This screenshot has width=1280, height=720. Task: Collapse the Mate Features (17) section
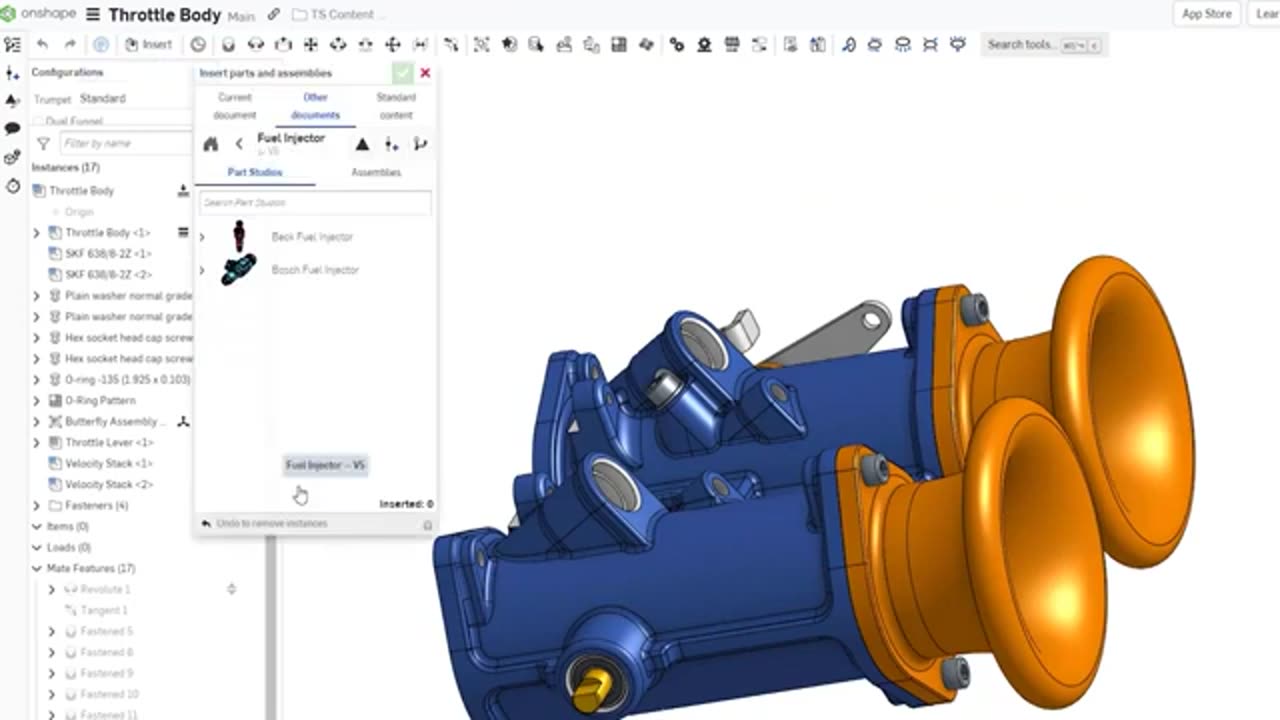coord(37,569)
